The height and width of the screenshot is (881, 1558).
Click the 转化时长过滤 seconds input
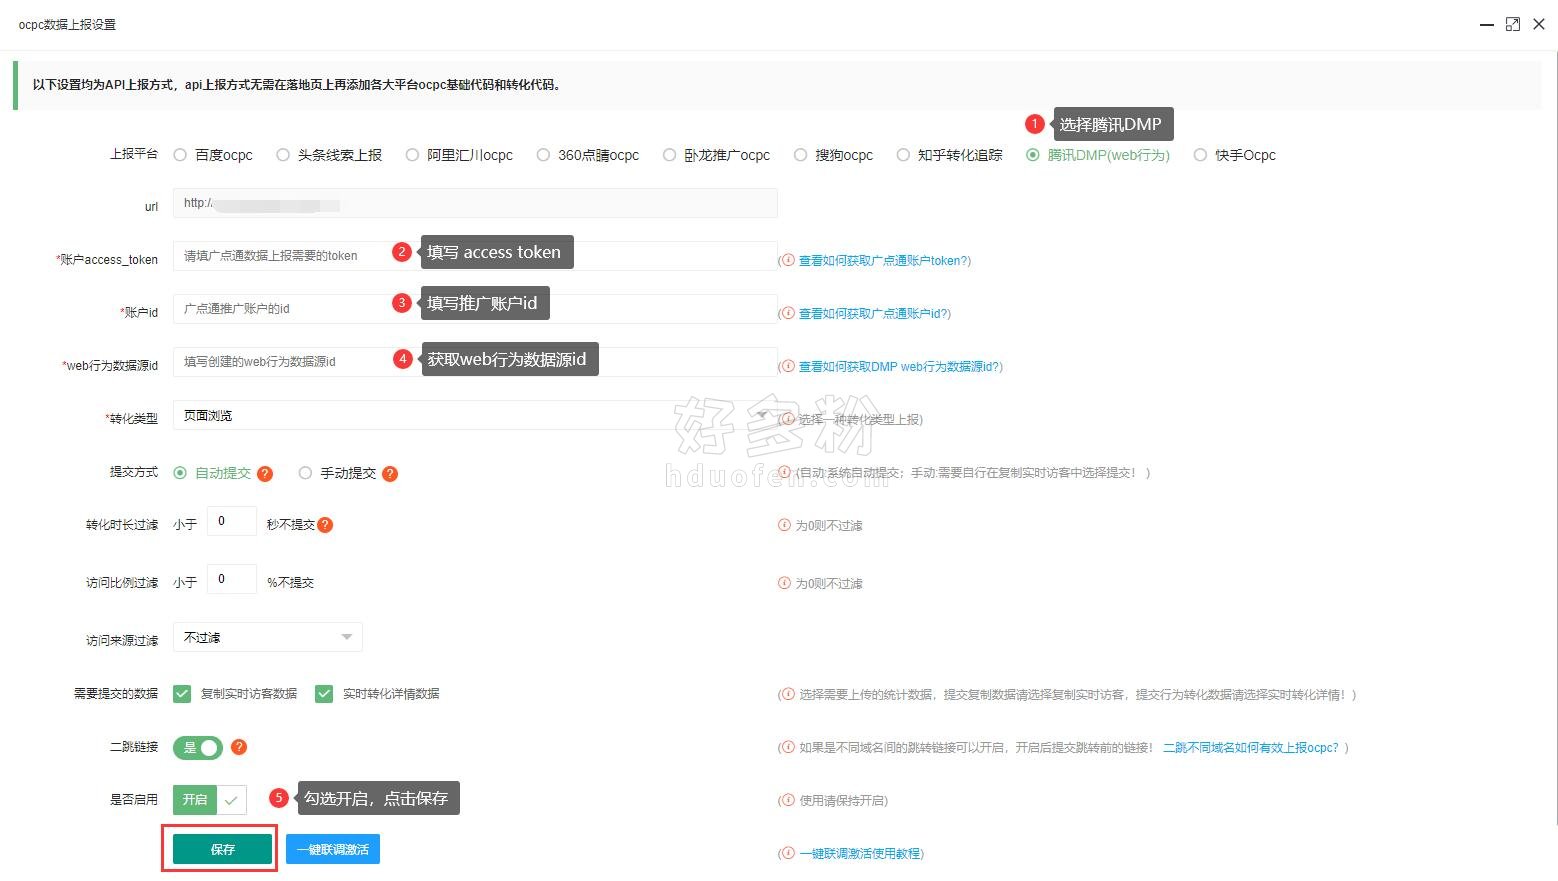[x=232, y=521]
